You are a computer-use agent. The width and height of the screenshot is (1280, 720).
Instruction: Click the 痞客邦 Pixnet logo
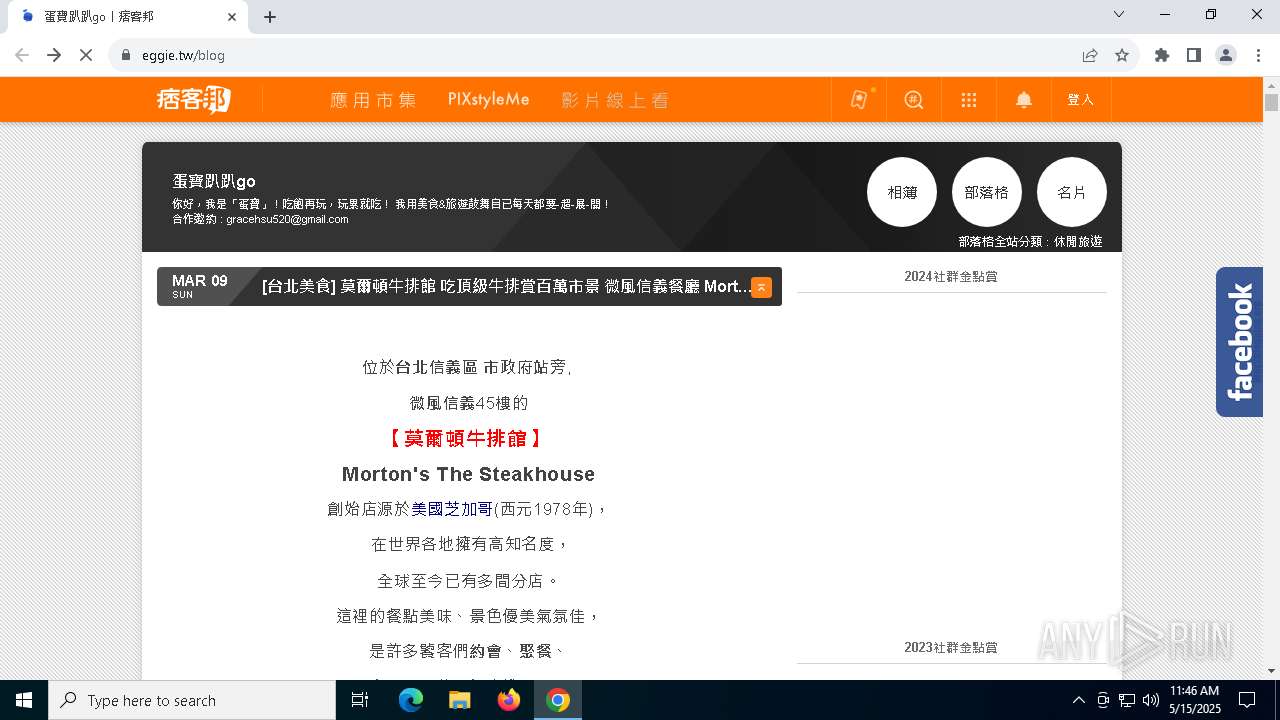pos(194,99)
